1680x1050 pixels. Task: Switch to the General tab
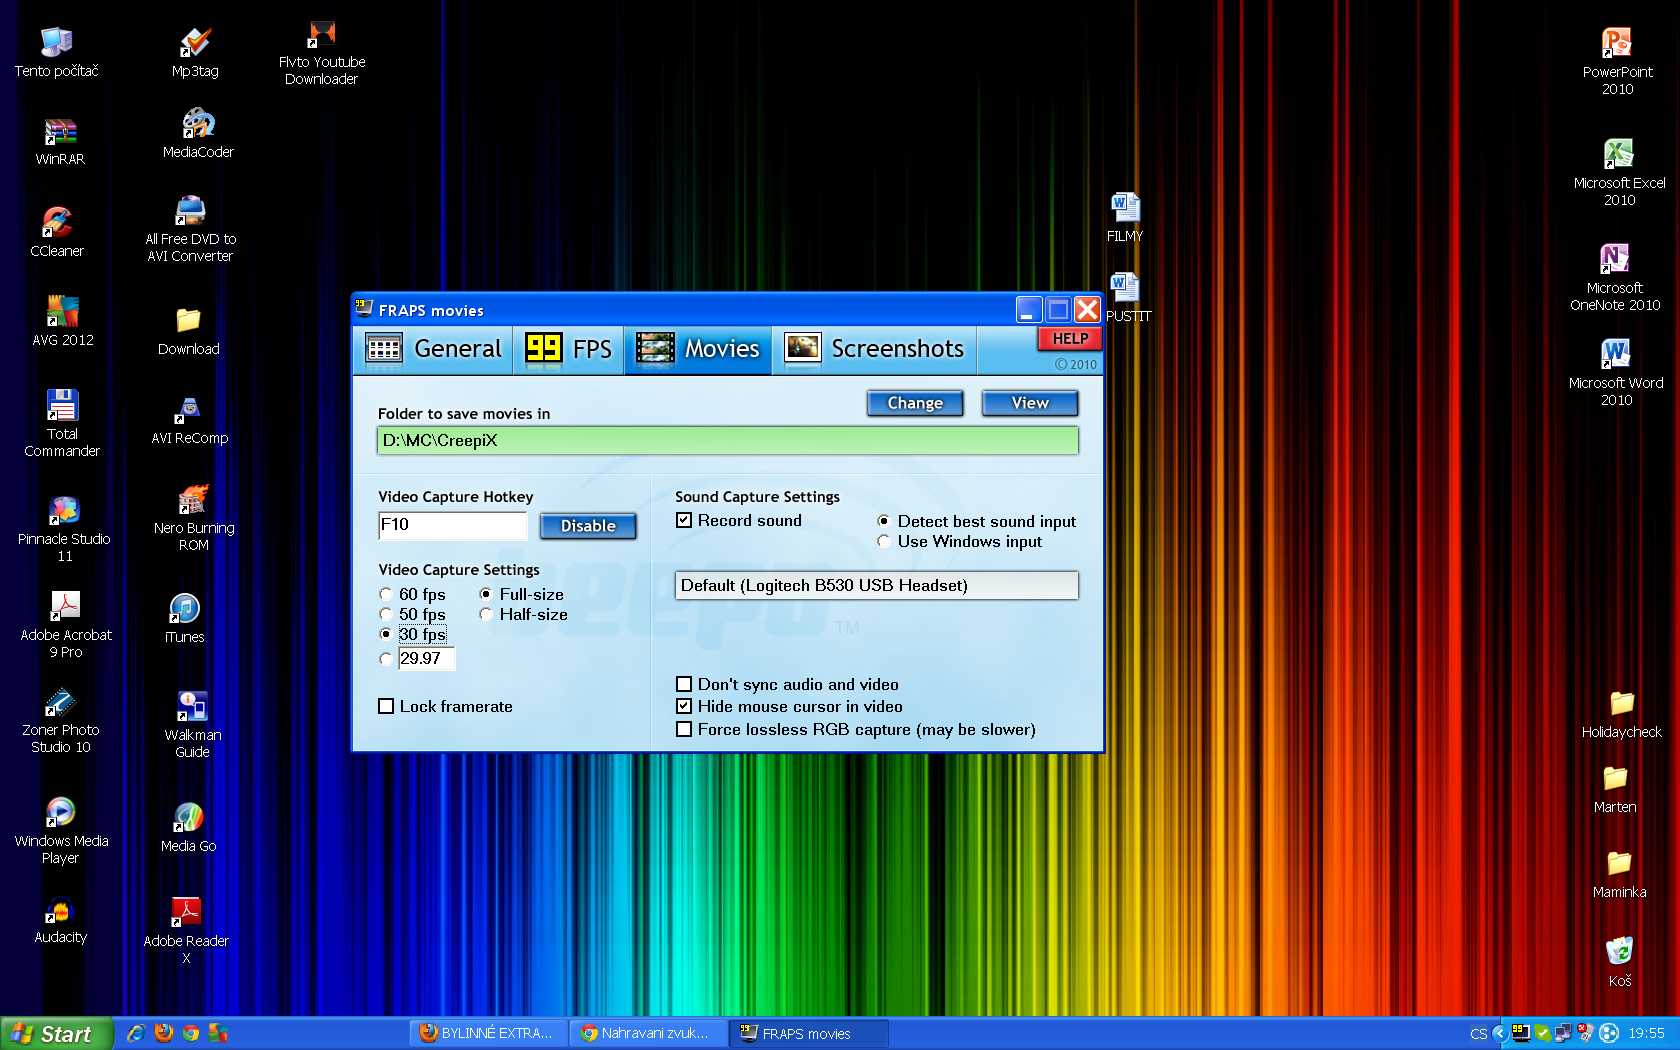coord(434,349)
